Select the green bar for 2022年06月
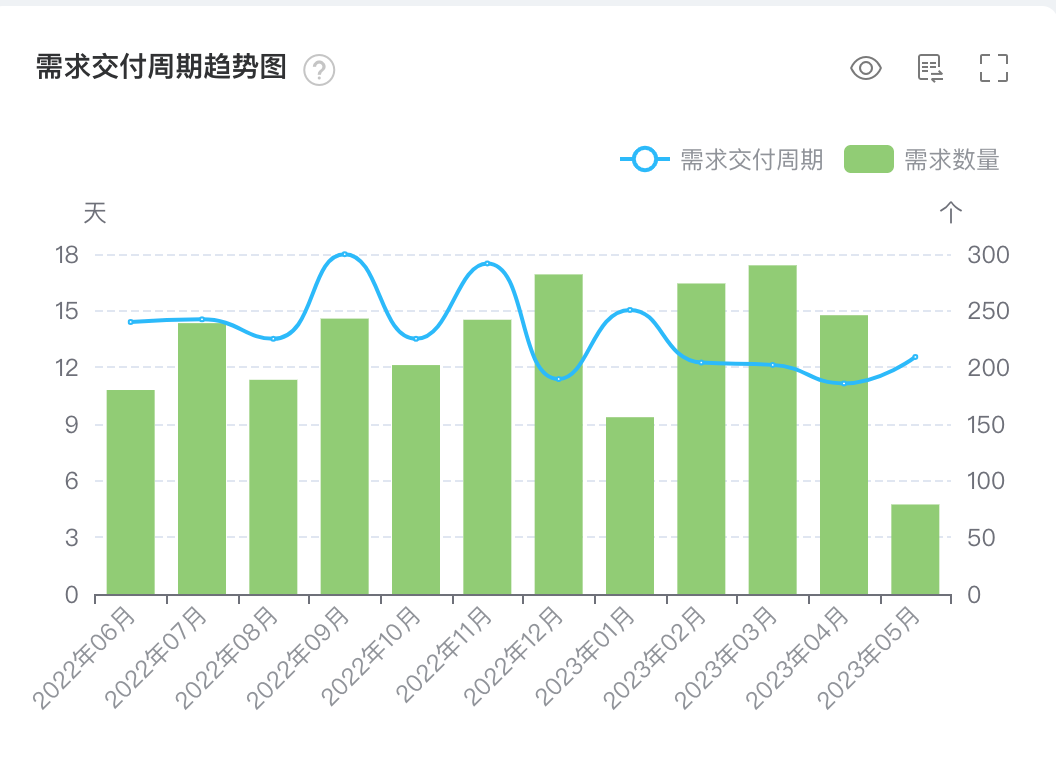The width and height of the screenshot is (1056, 768). pyautogui.click(x=131, y=492)
